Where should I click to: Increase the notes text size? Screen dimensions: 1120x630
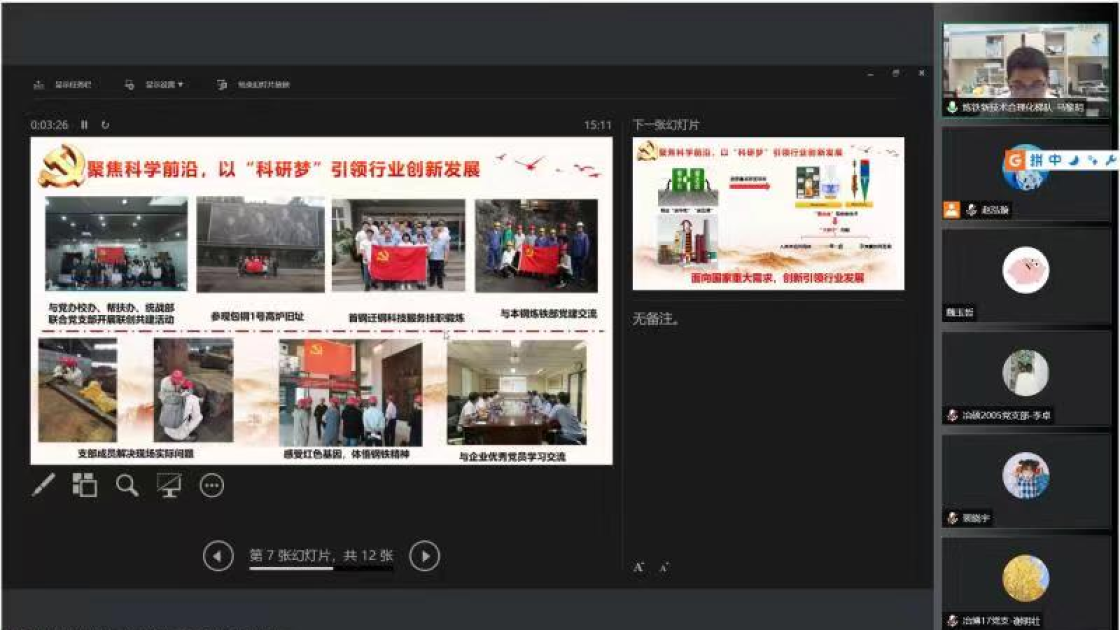[639, 567]
